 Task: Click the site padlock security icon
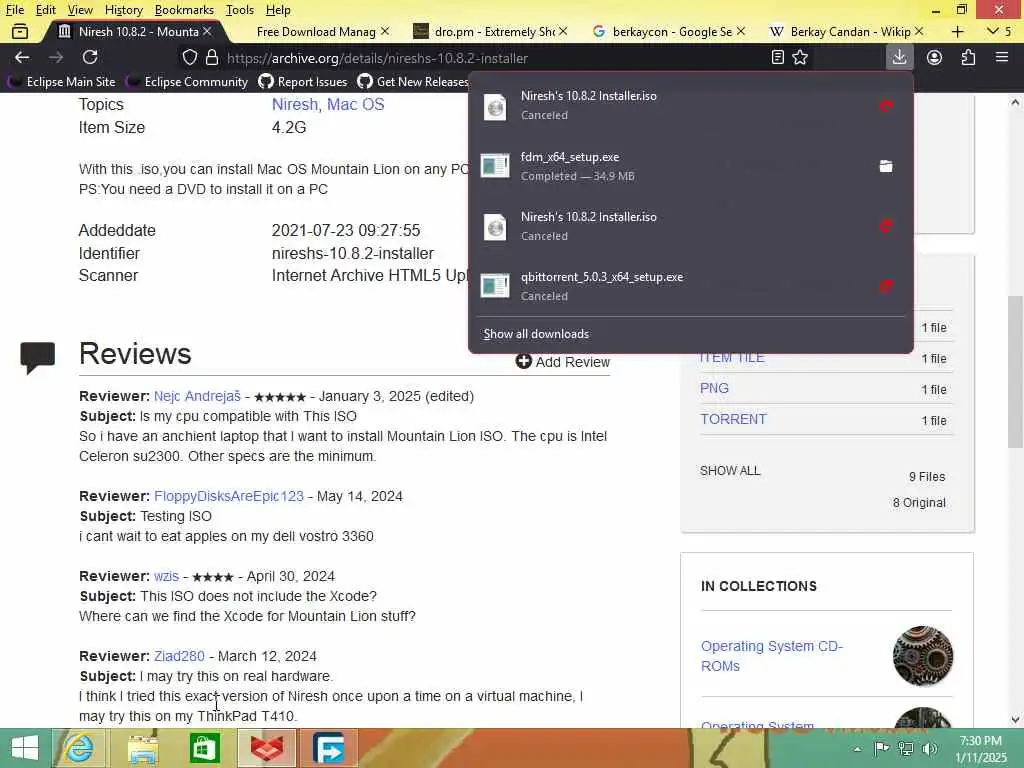(212, 57)
